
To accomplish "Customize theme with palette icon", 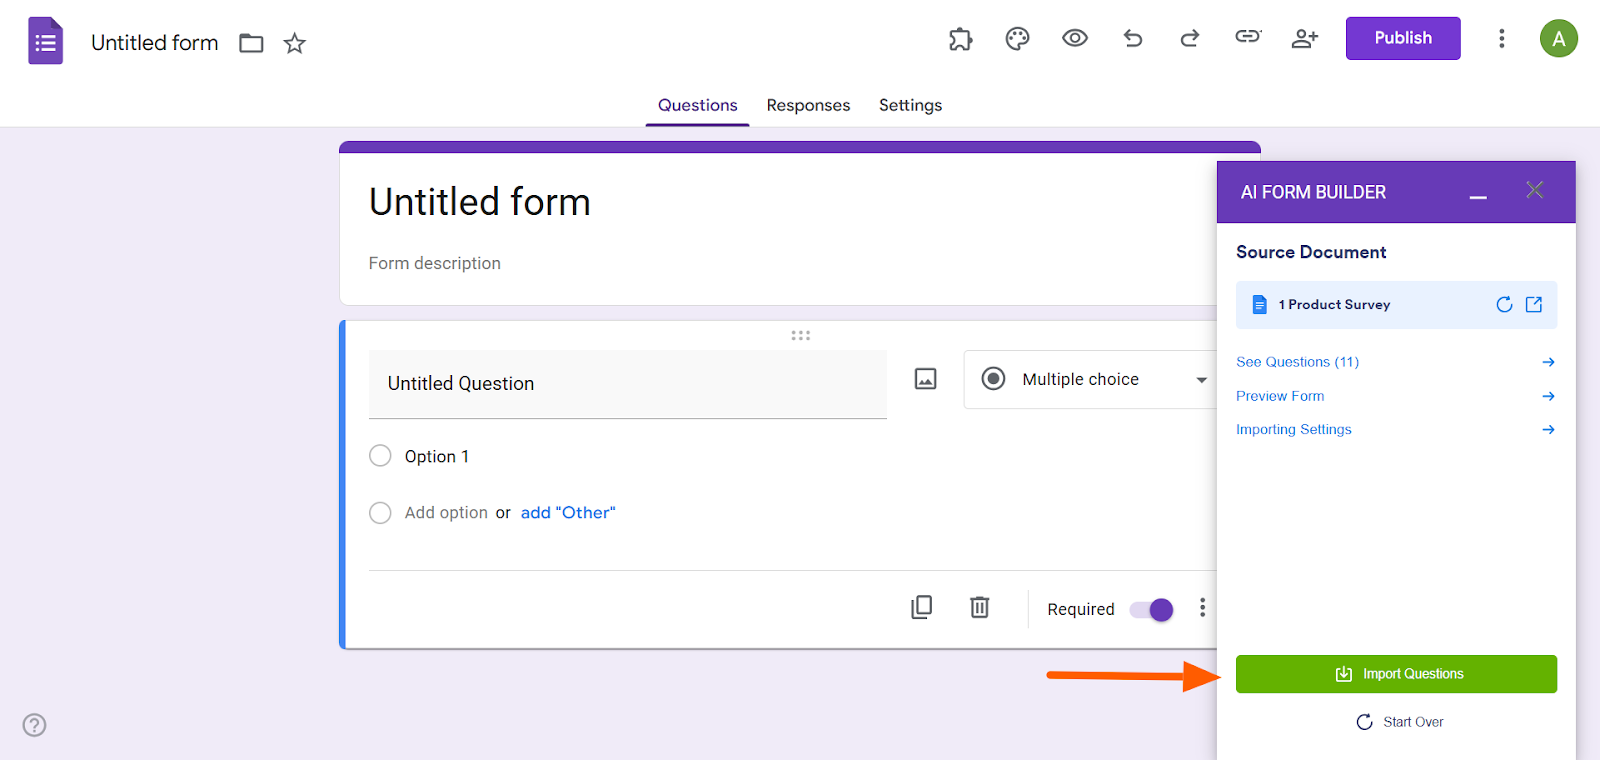I will coord(1017,39).
